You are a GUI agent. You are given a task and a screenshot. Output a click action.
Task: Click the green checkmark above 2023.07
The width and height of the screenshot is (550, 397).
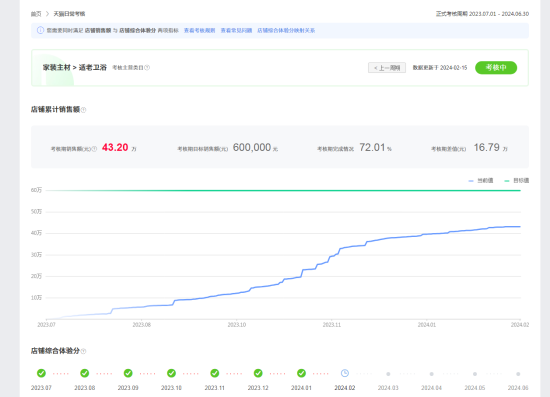(x=41, y=373)
